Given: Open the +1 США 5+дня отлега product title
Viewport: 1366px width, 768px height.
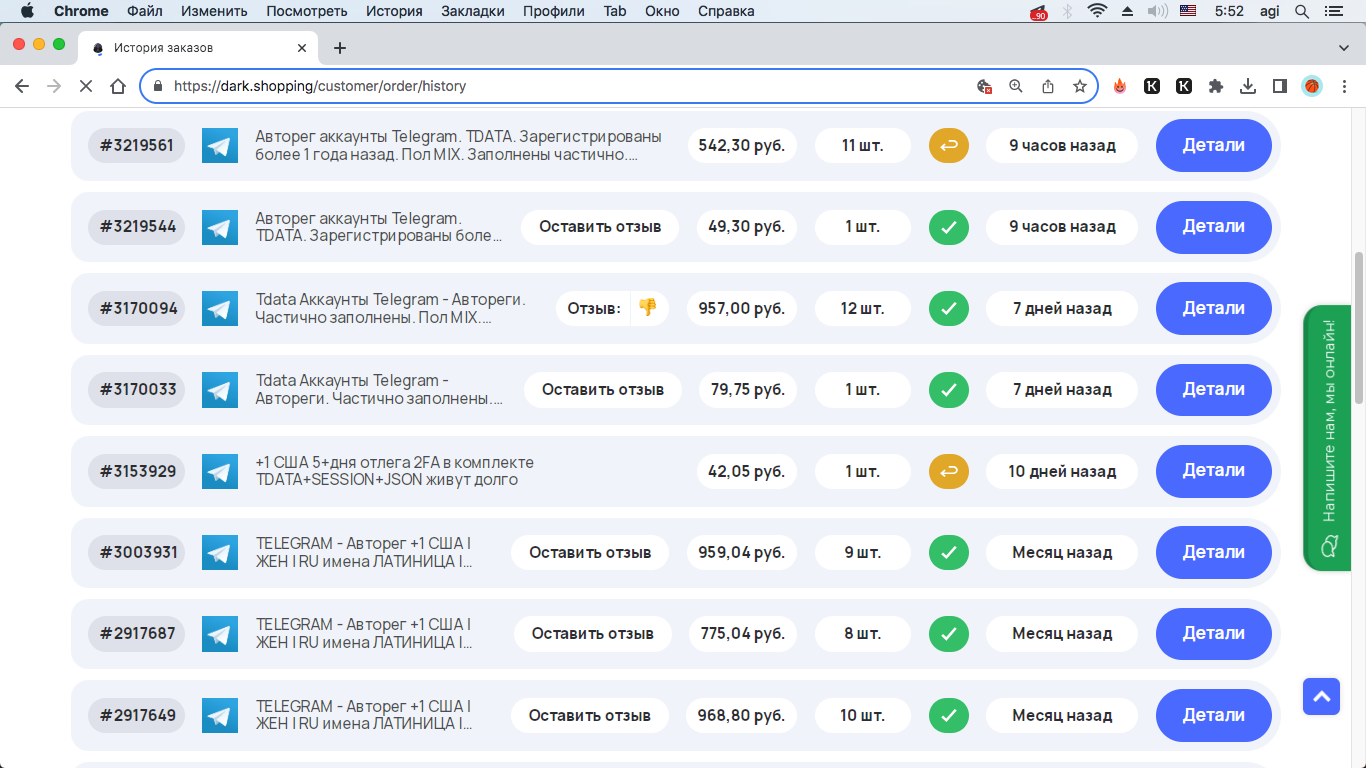Looking at the screenshot, I should click(x=395, y=471).
